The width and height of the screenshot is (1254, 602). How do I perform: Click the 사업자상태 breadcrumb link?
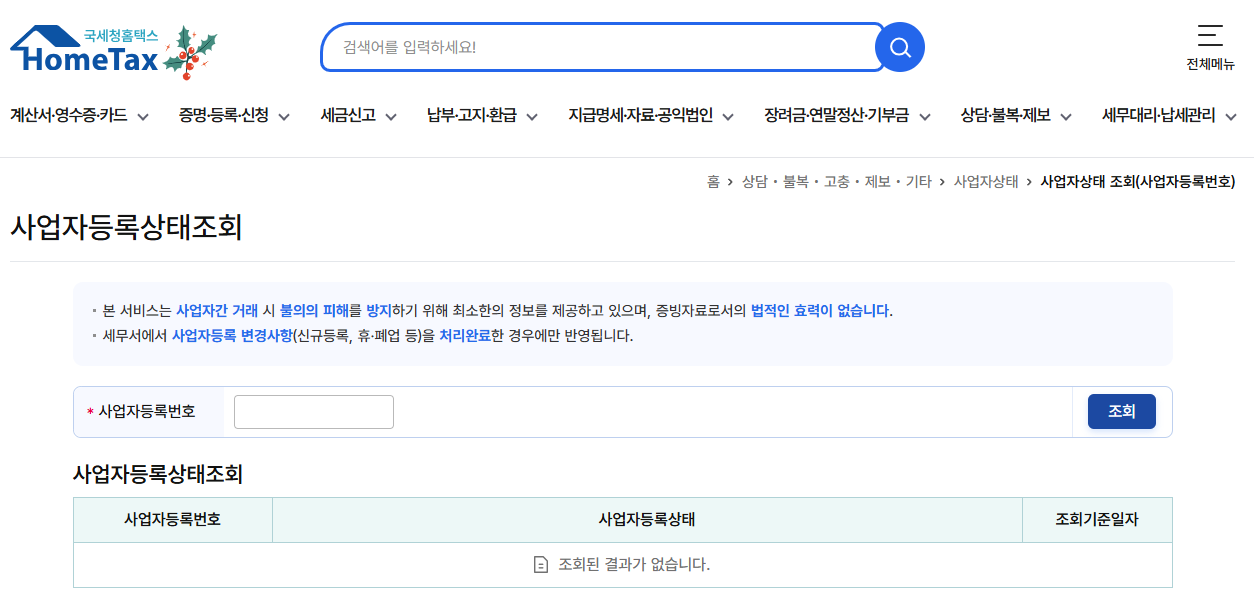[x=985, y=182]
